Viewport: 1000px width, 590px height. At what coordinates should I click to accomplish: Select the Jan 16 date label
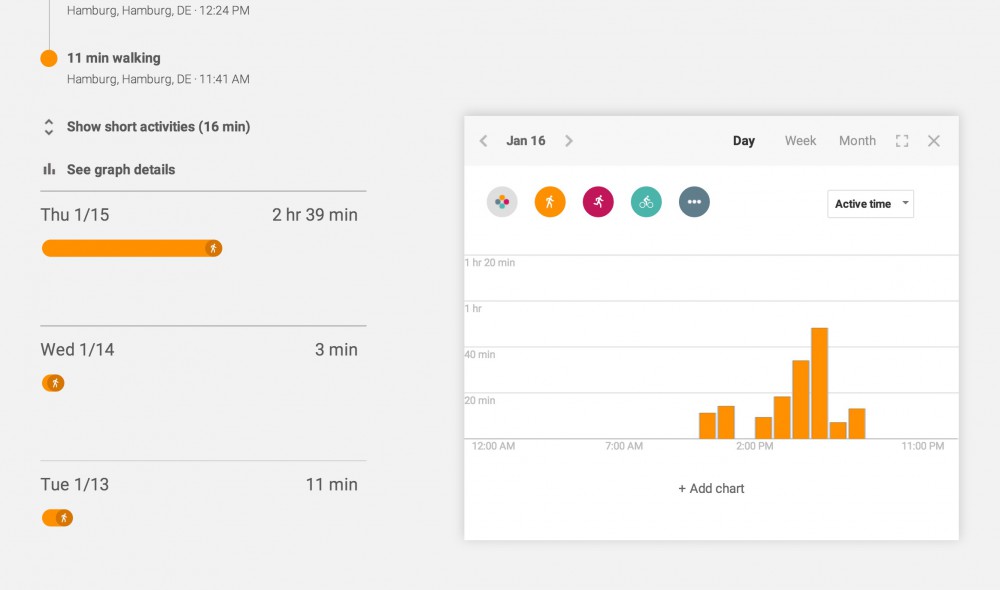point(526,141)
